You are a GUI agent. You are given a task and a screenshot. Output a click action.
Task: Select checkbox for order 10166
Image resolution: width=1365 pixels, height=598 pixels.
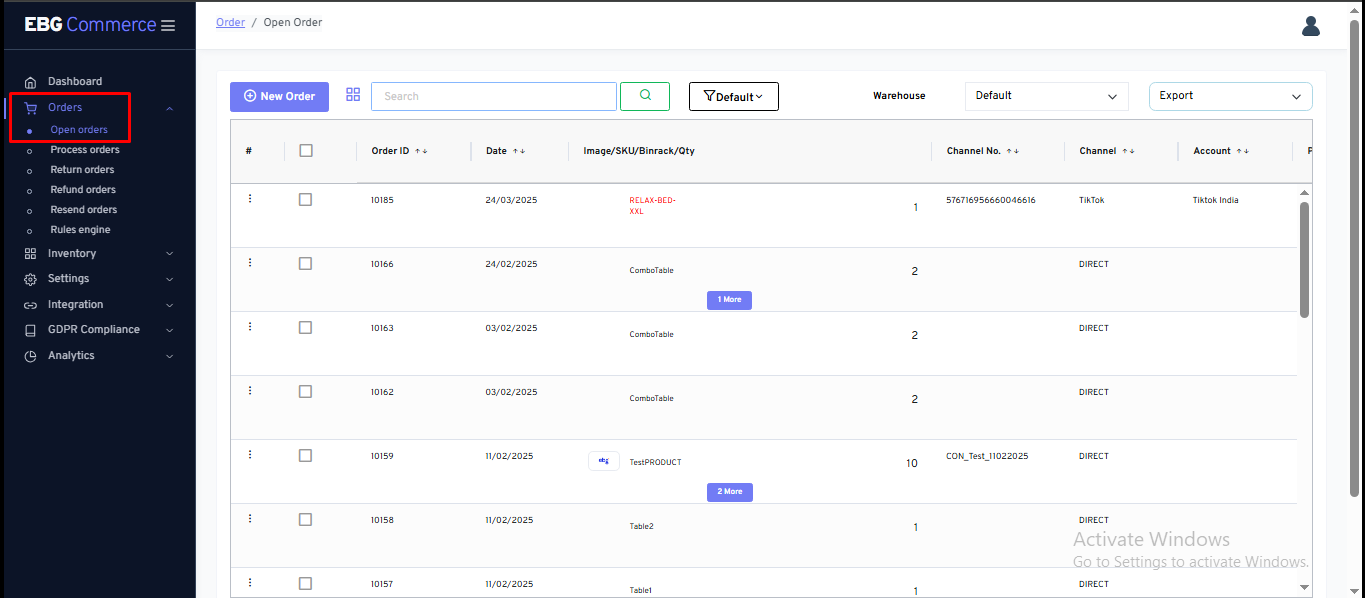click(306, 264)
